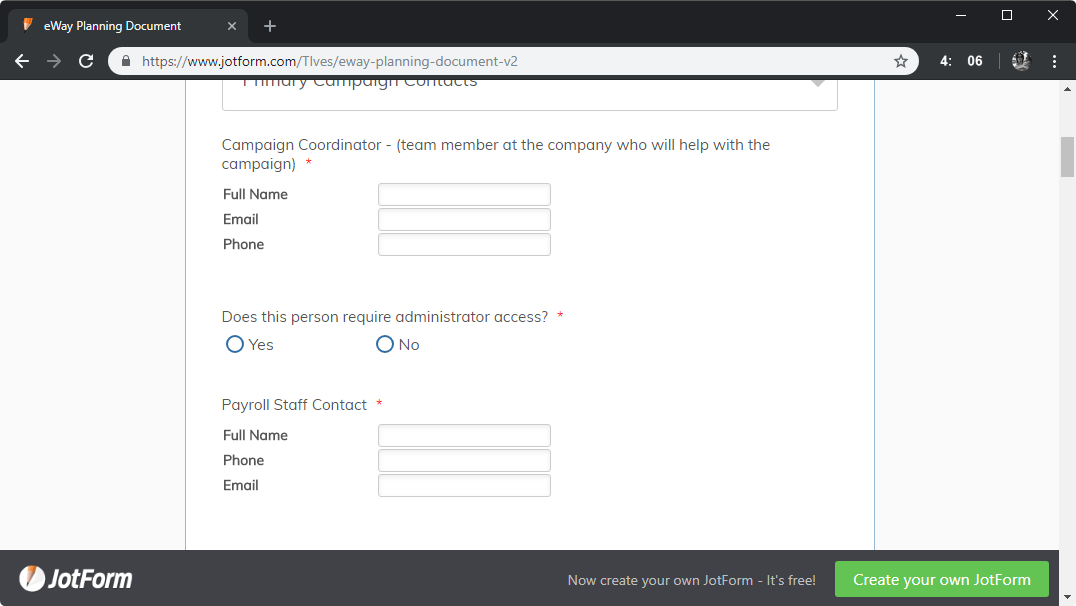Bookmark the page using the star icon
The image size is (1076, 606).
pyautogui.click(x=899, y=60)
